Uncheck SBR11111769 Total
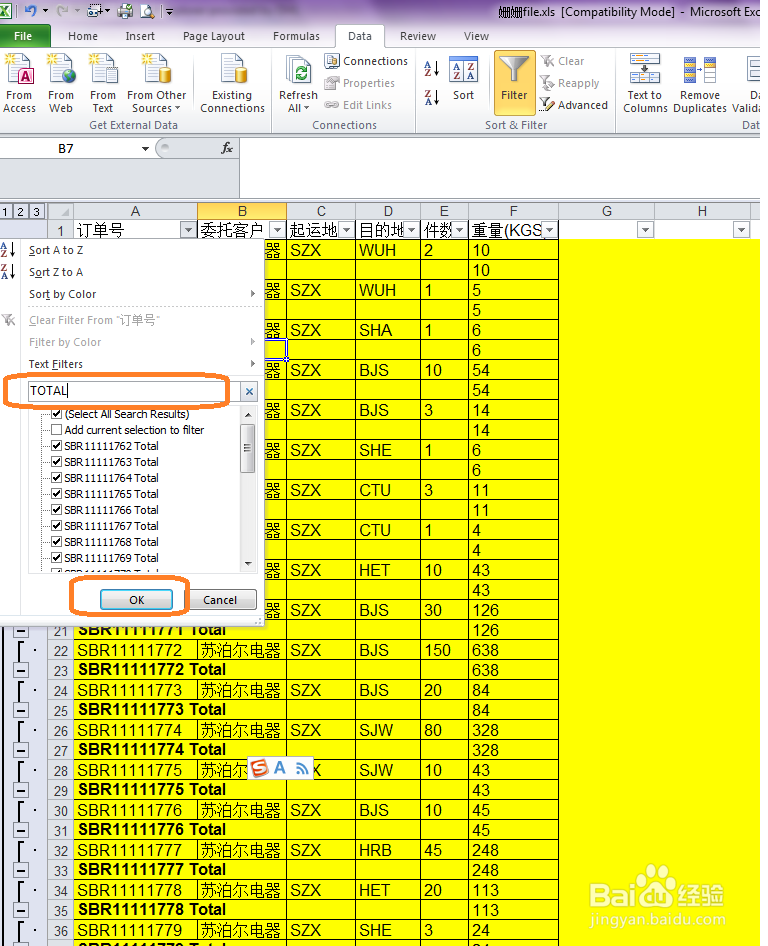This screenshot has height=946, width=768. pyautogui.click(x=57, y=558)
